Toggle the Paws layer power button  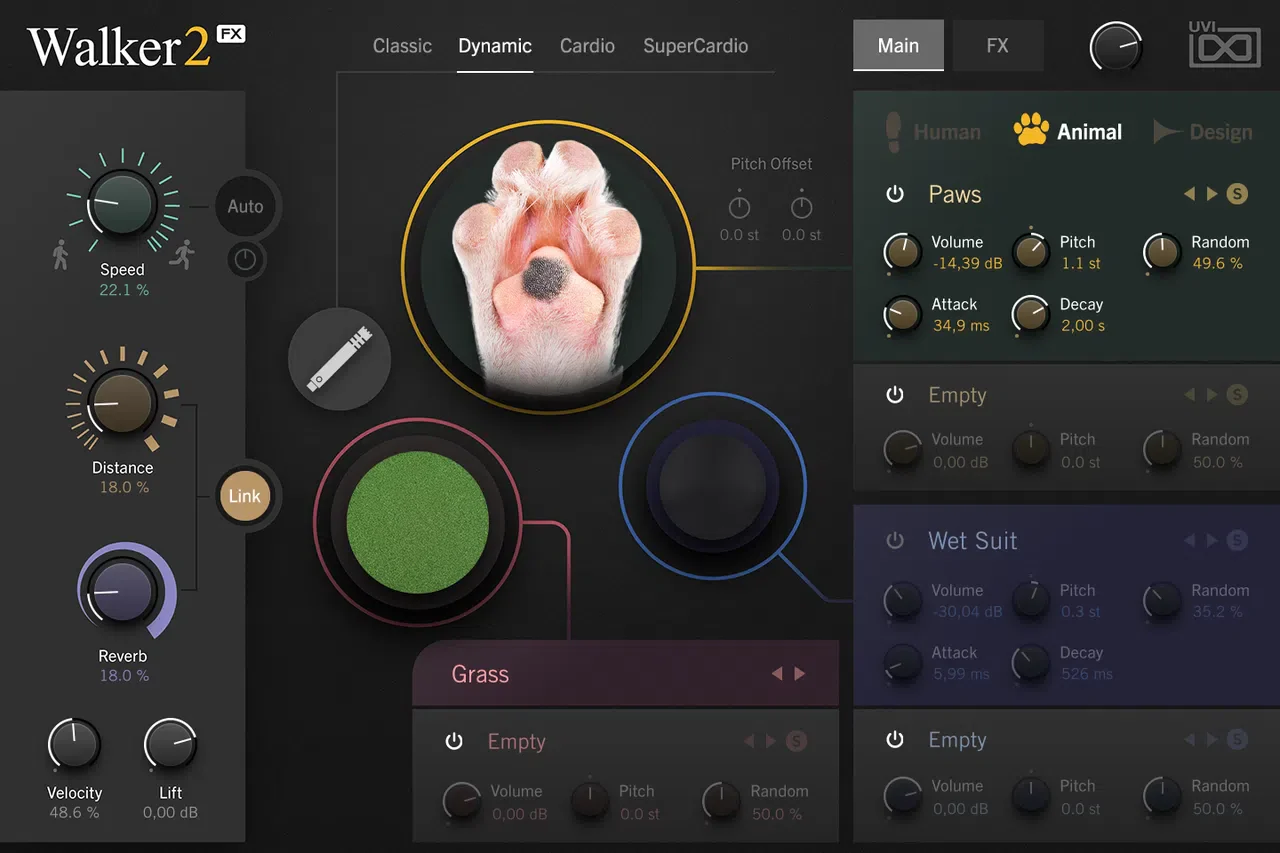tap(895, 194)
